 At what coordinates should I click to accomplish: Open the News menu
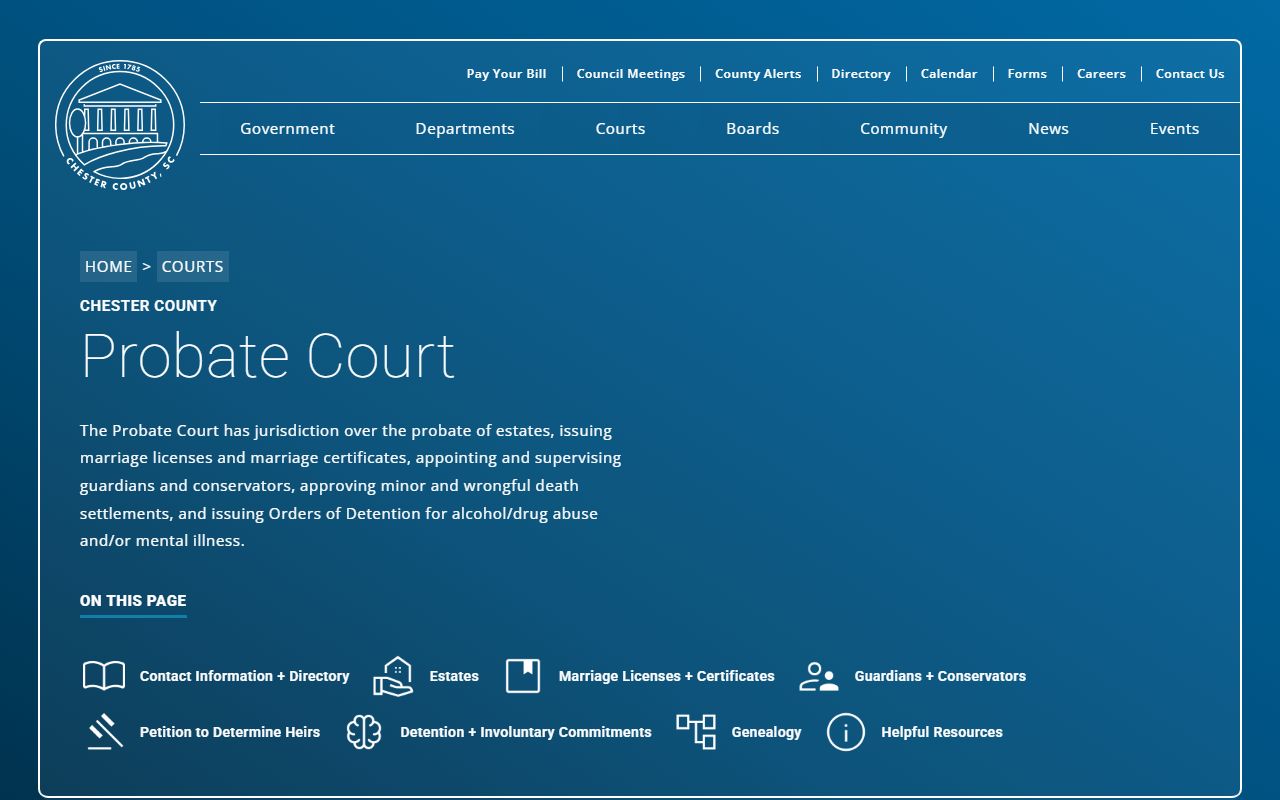[x=1048, y=129]
